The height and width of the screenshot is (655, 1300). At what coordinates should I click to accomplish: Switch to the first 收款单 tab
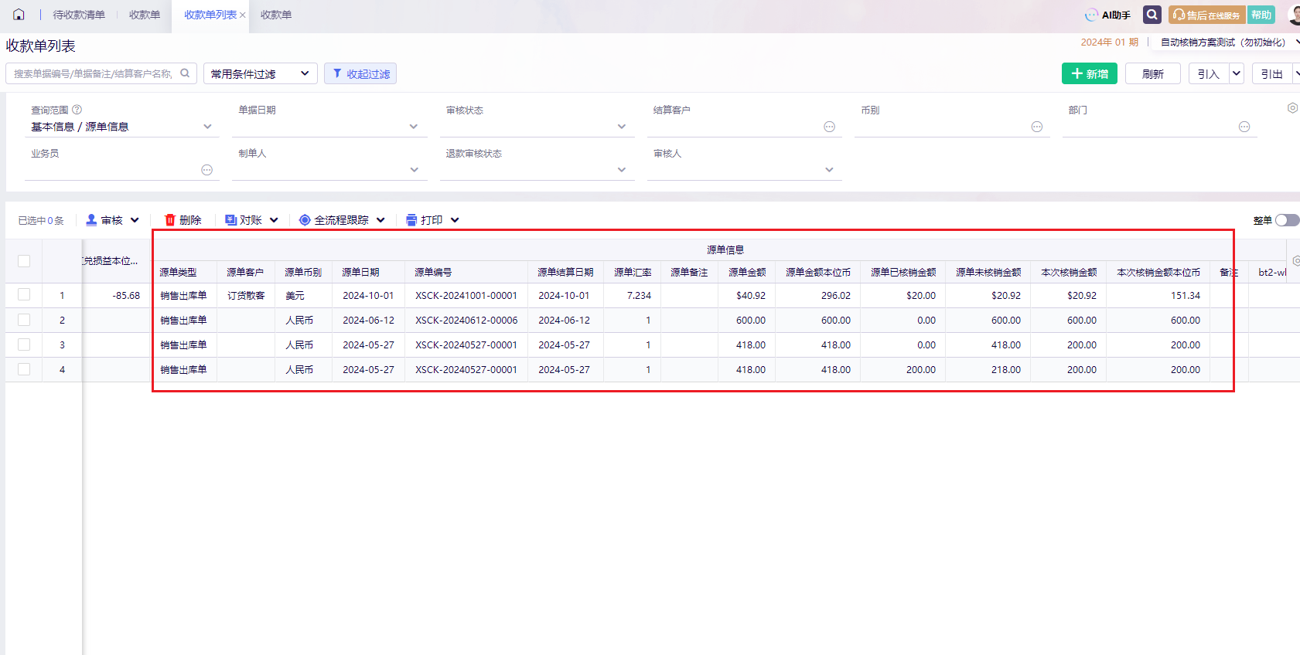(145, 15)
